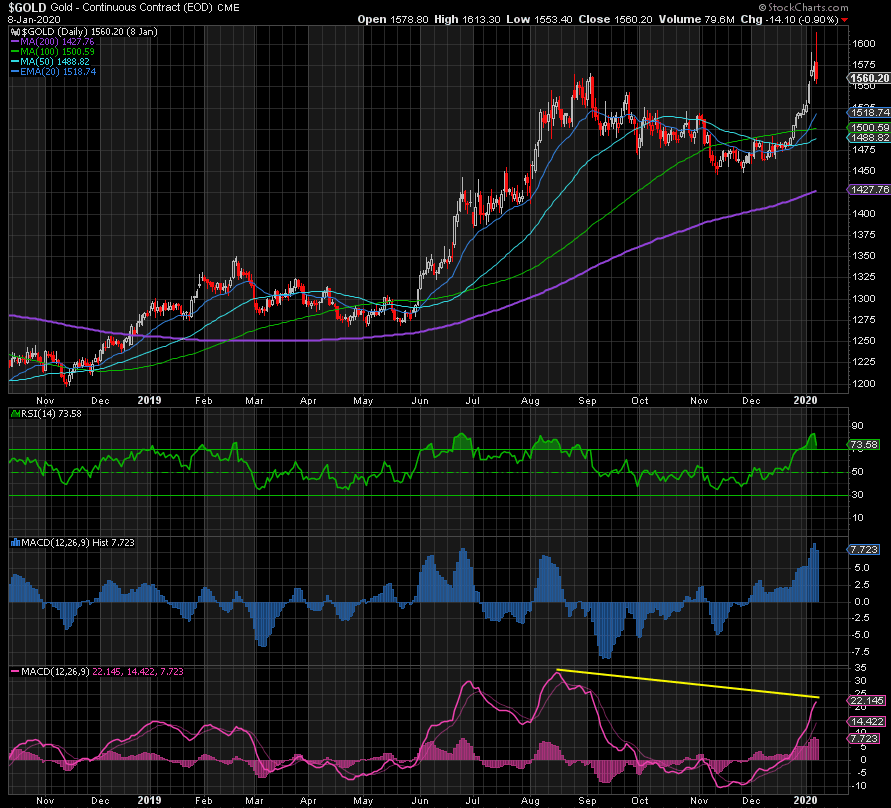Click the 1250 price axis label
The height and width of the screenshot is (808, 891).
[864, 341]
